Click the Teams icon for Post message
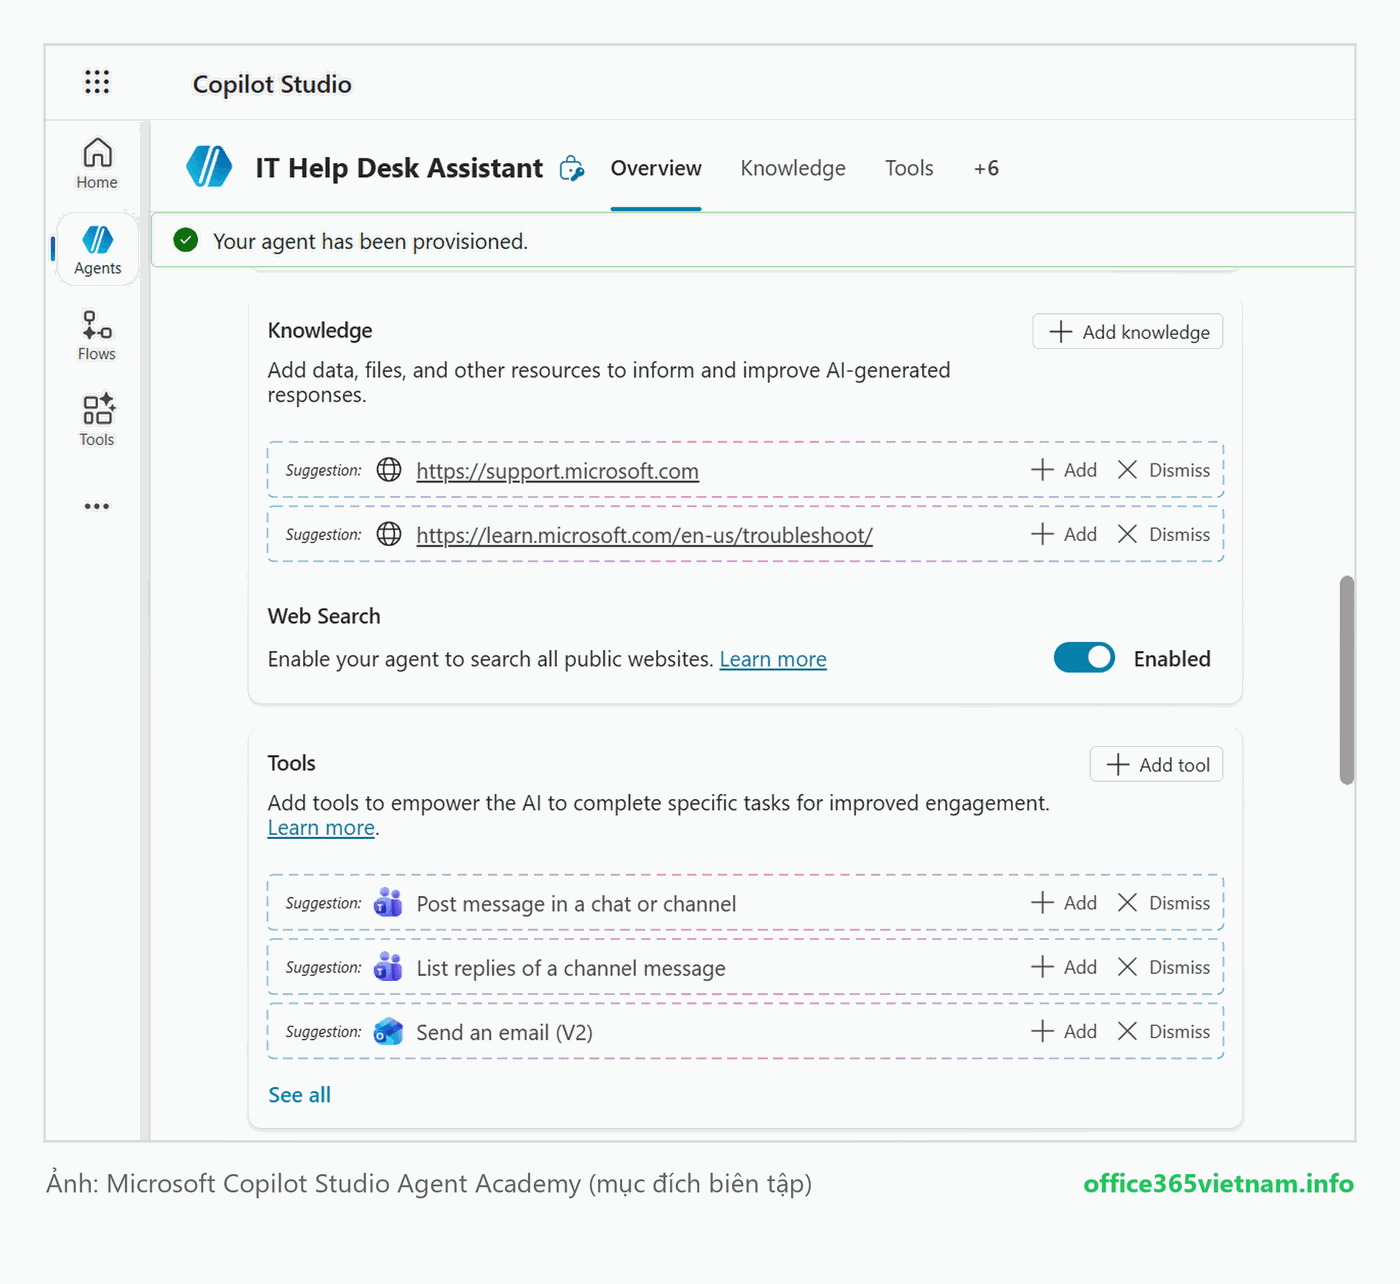 (388, 903)
